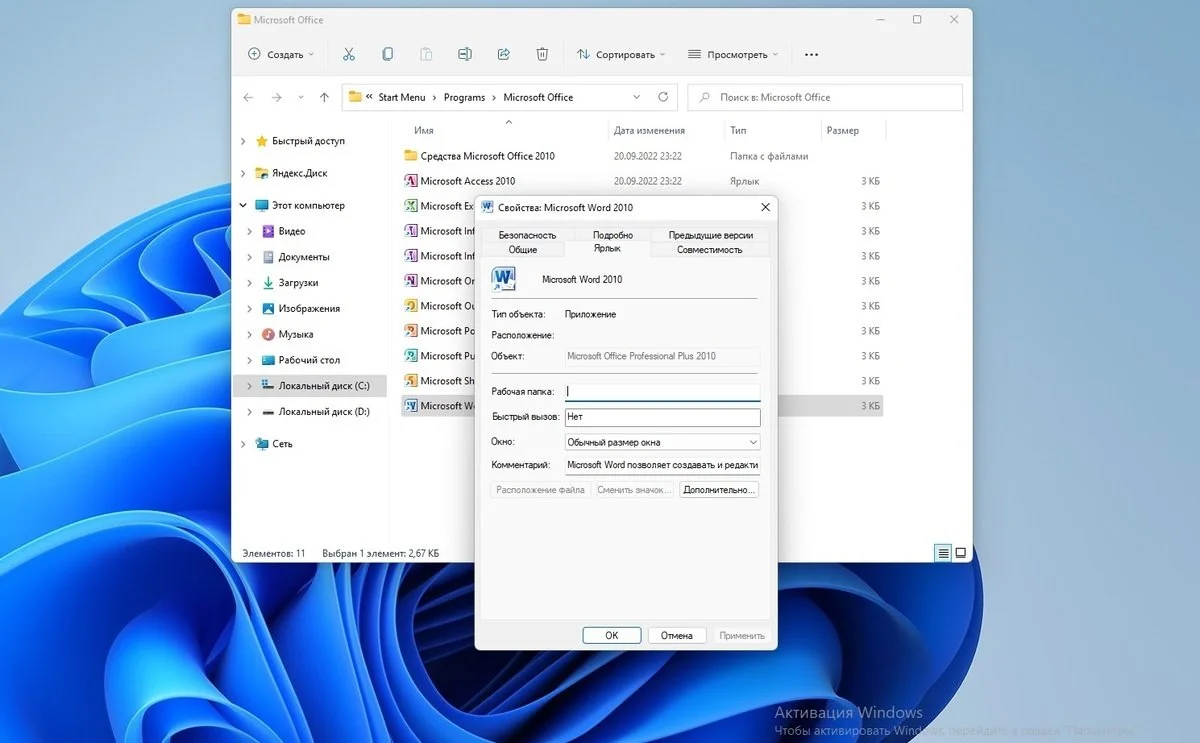Click the Copy icon in Explorer toolbar

[388, 54]
